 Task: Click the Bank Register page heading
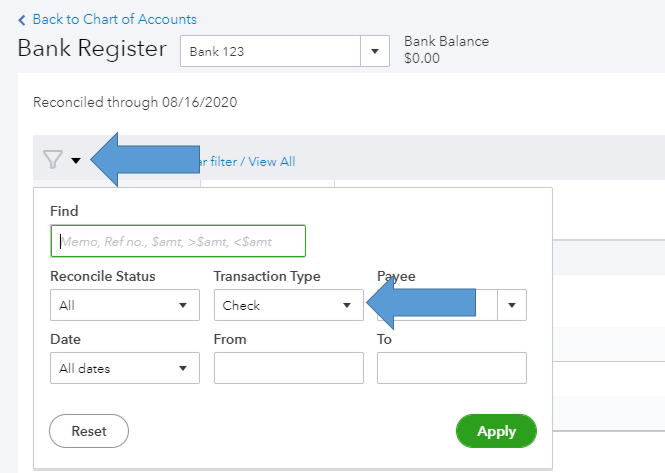coord(92,49)
